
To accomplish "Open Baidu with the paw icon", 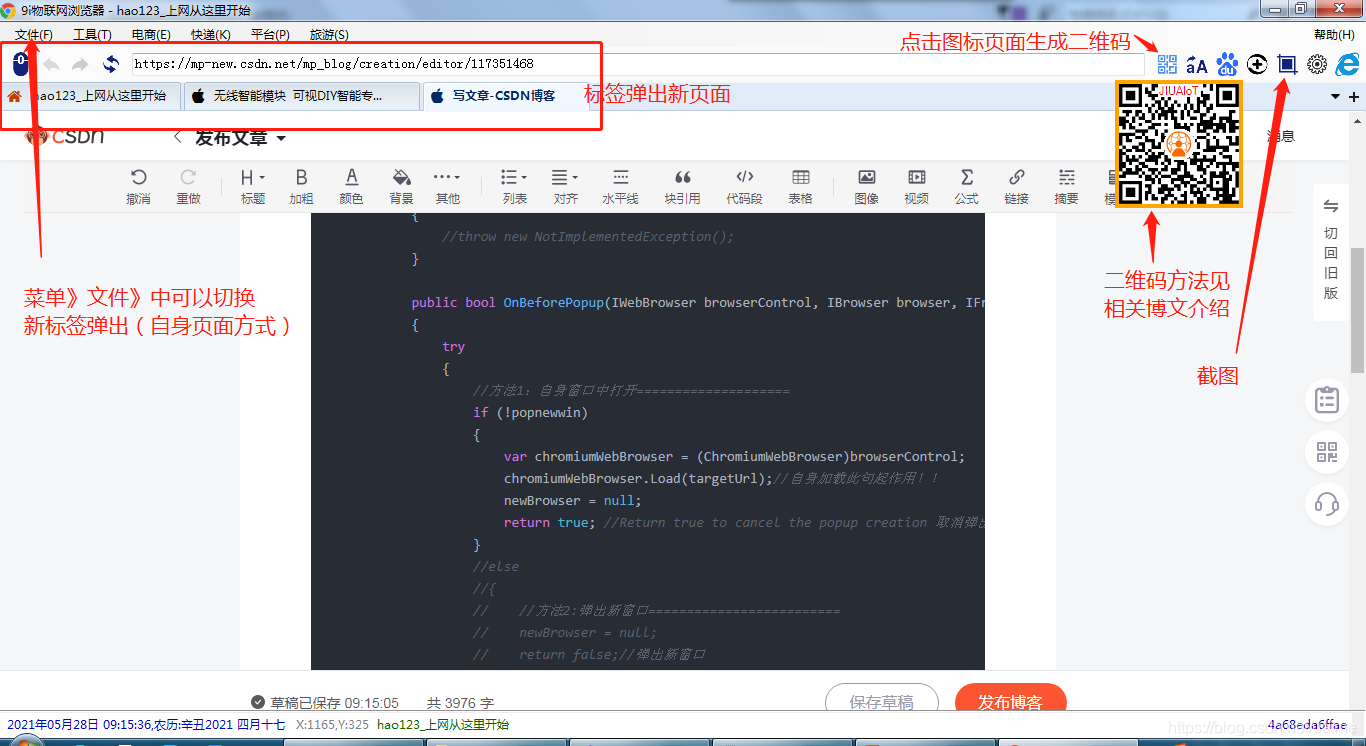I will 1227,64.
